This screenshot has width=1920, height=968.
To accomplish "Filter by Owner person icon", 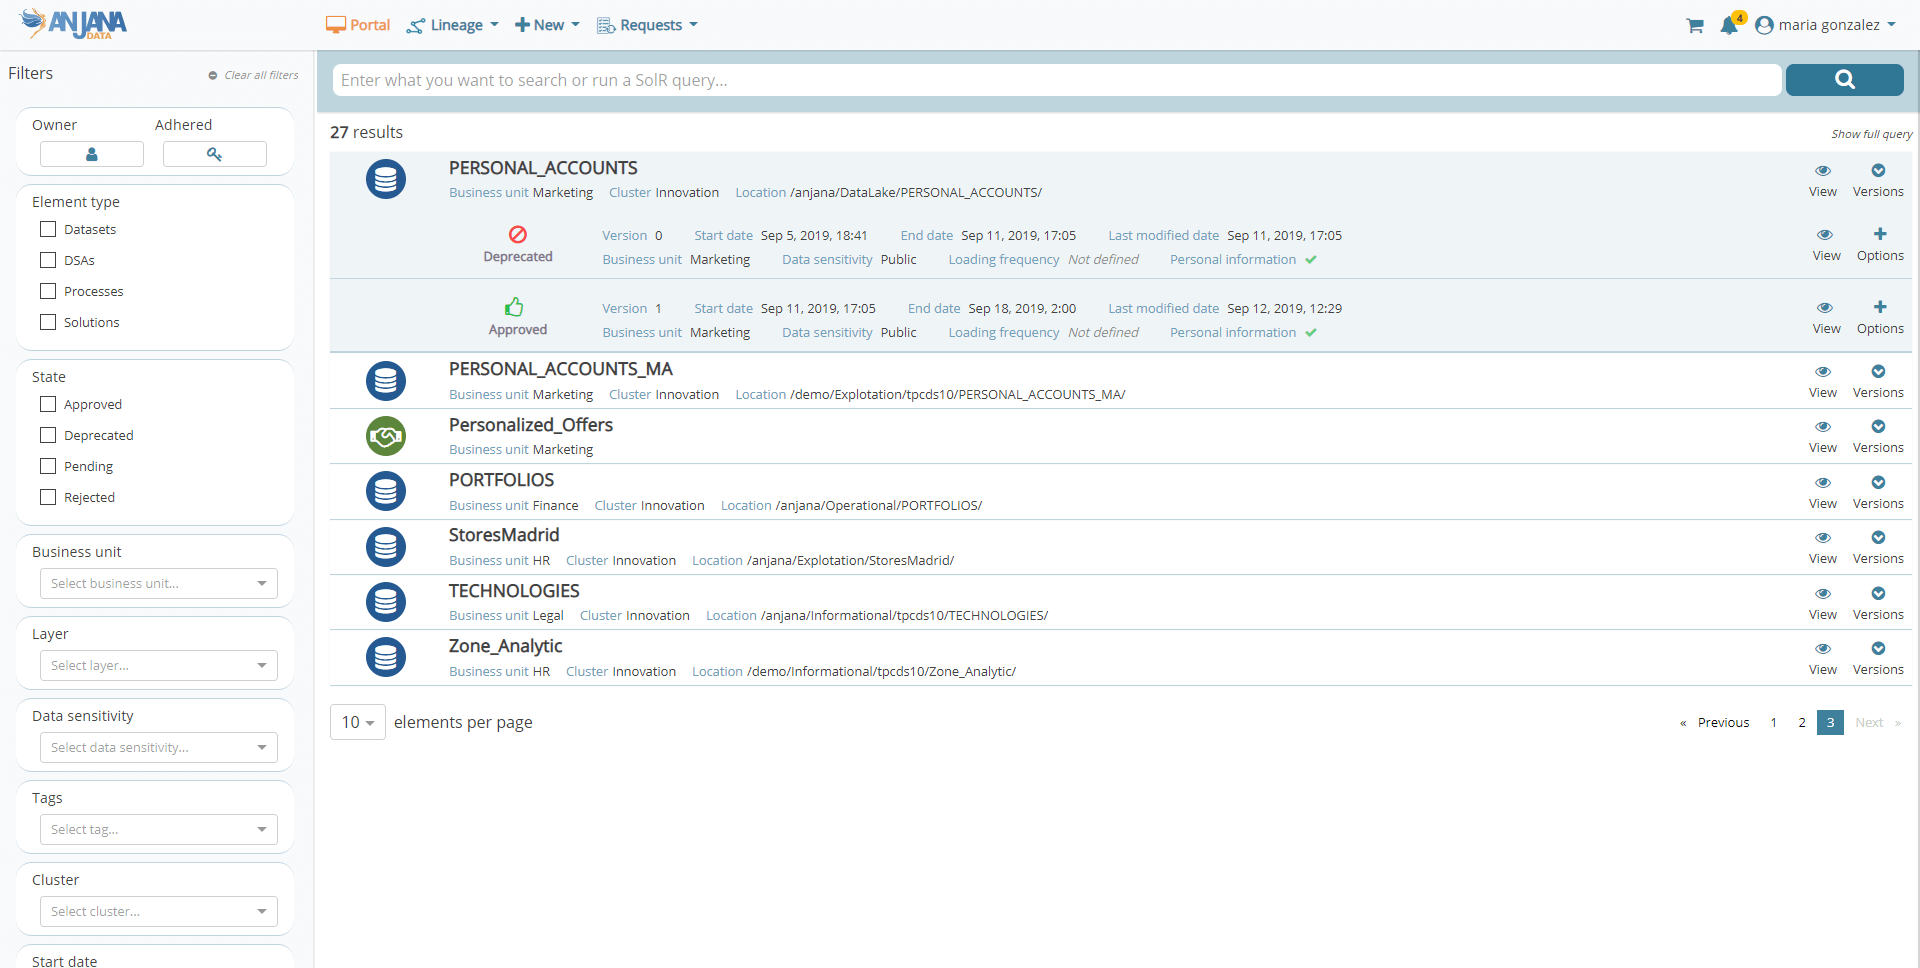I will [x=92, y=154].
